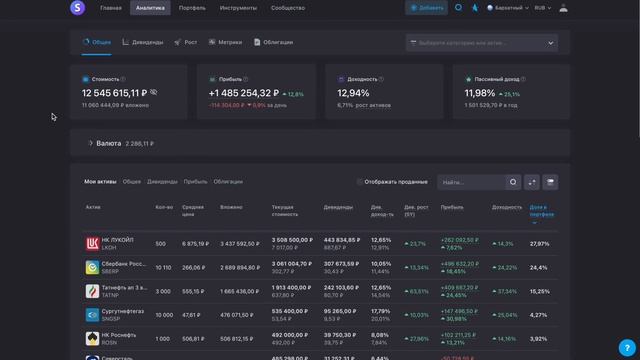The image size is (640, 360).
Task: Sort by the Актив column header
Action: [x=93, y=207]
